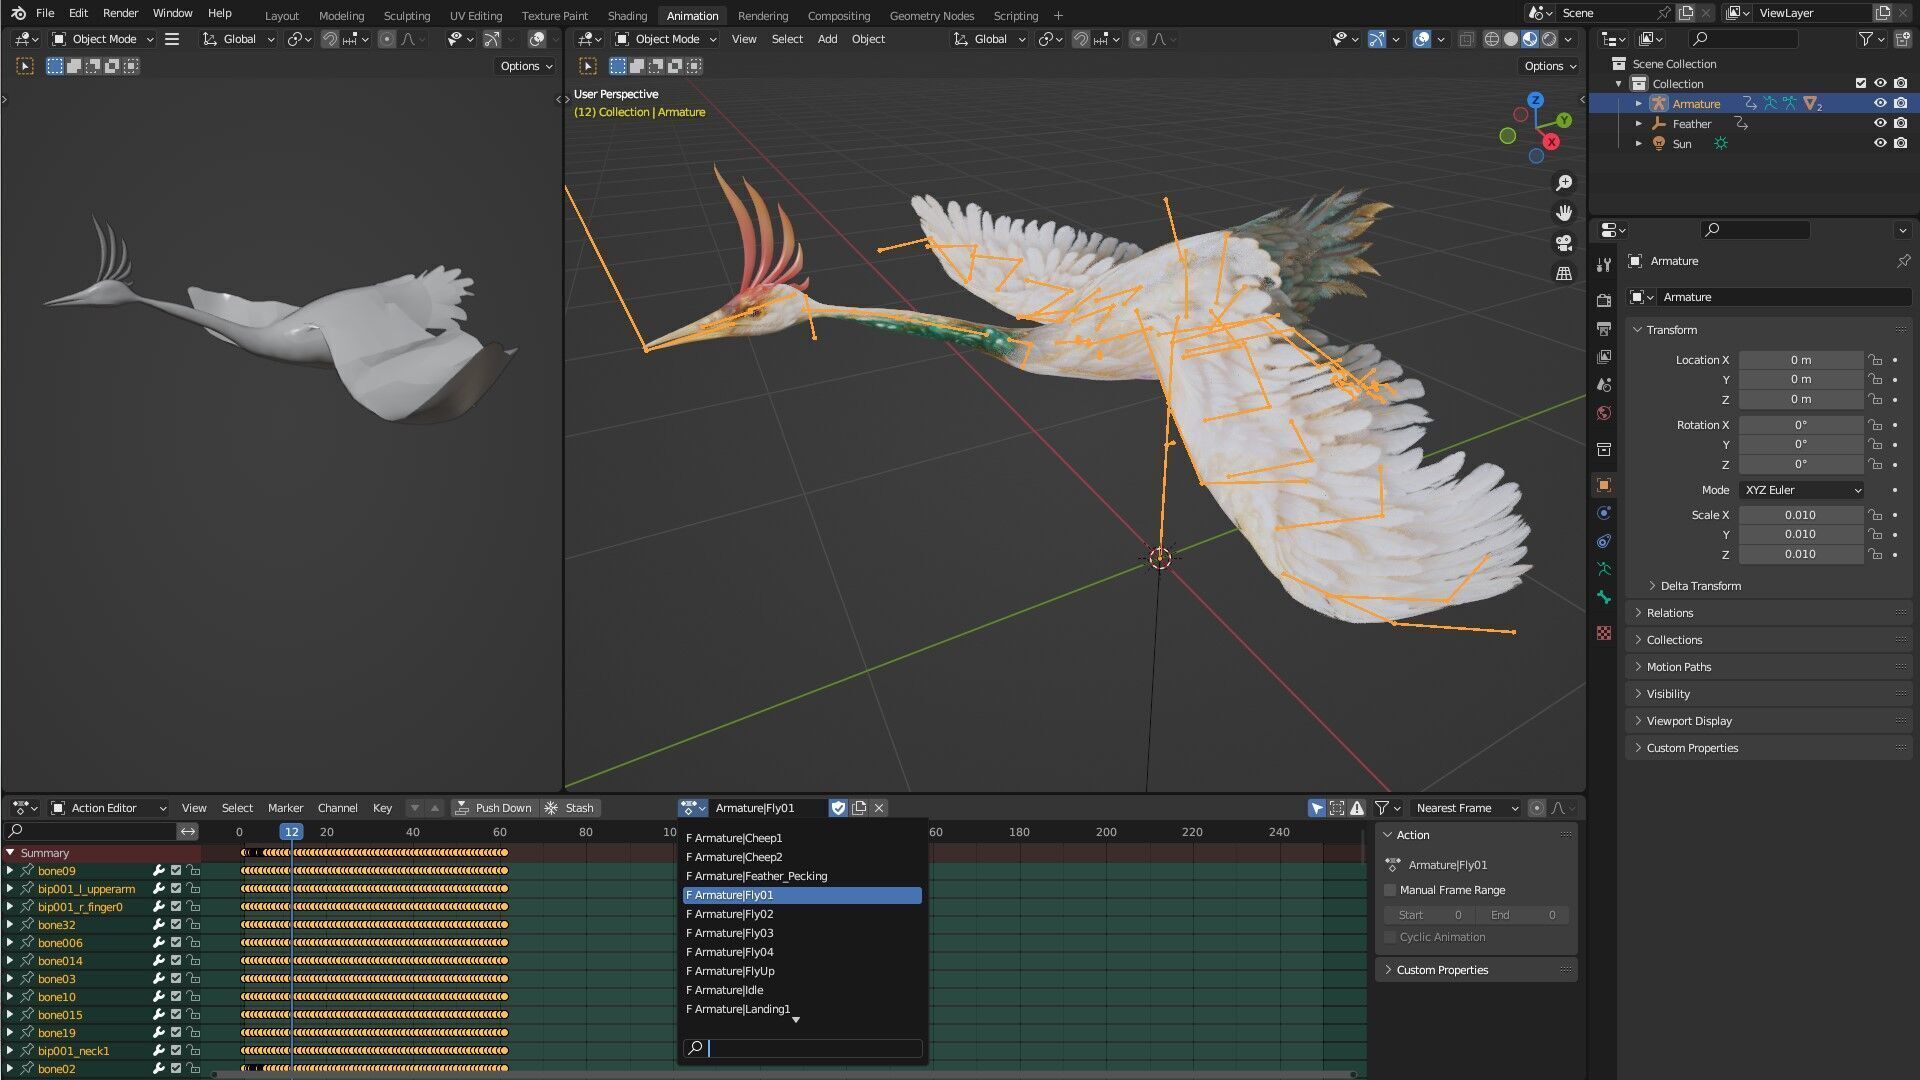Open the Action Editor mode dropdown
Screen dimensions: 1920x1080
[108, 808]
